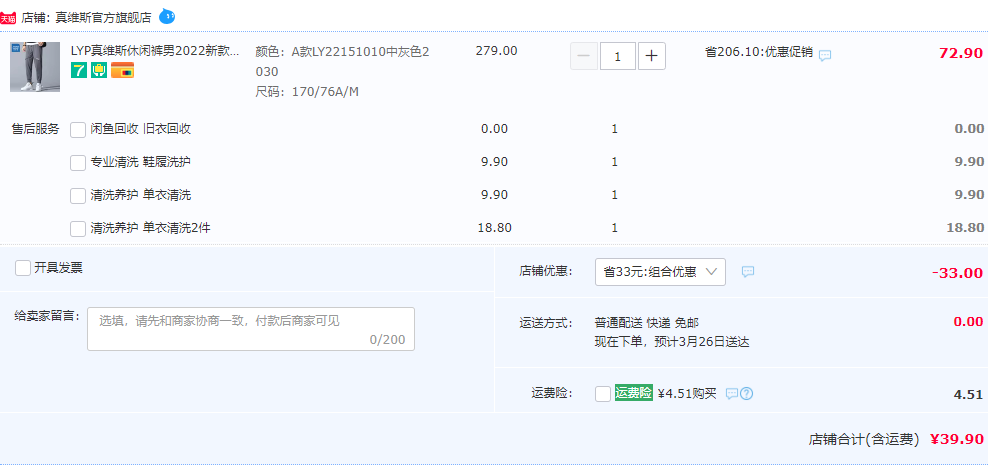Image resolution: width=988 pixels, height=465 pixels.
Task: Open the promotion details speech bubble icon
Action: point(825,55)
